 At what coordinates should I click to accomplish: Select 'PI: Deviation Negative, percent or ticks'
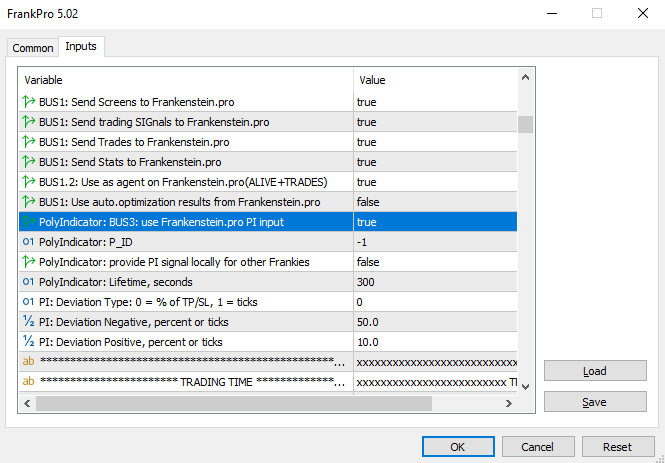(x=134, y=322)
